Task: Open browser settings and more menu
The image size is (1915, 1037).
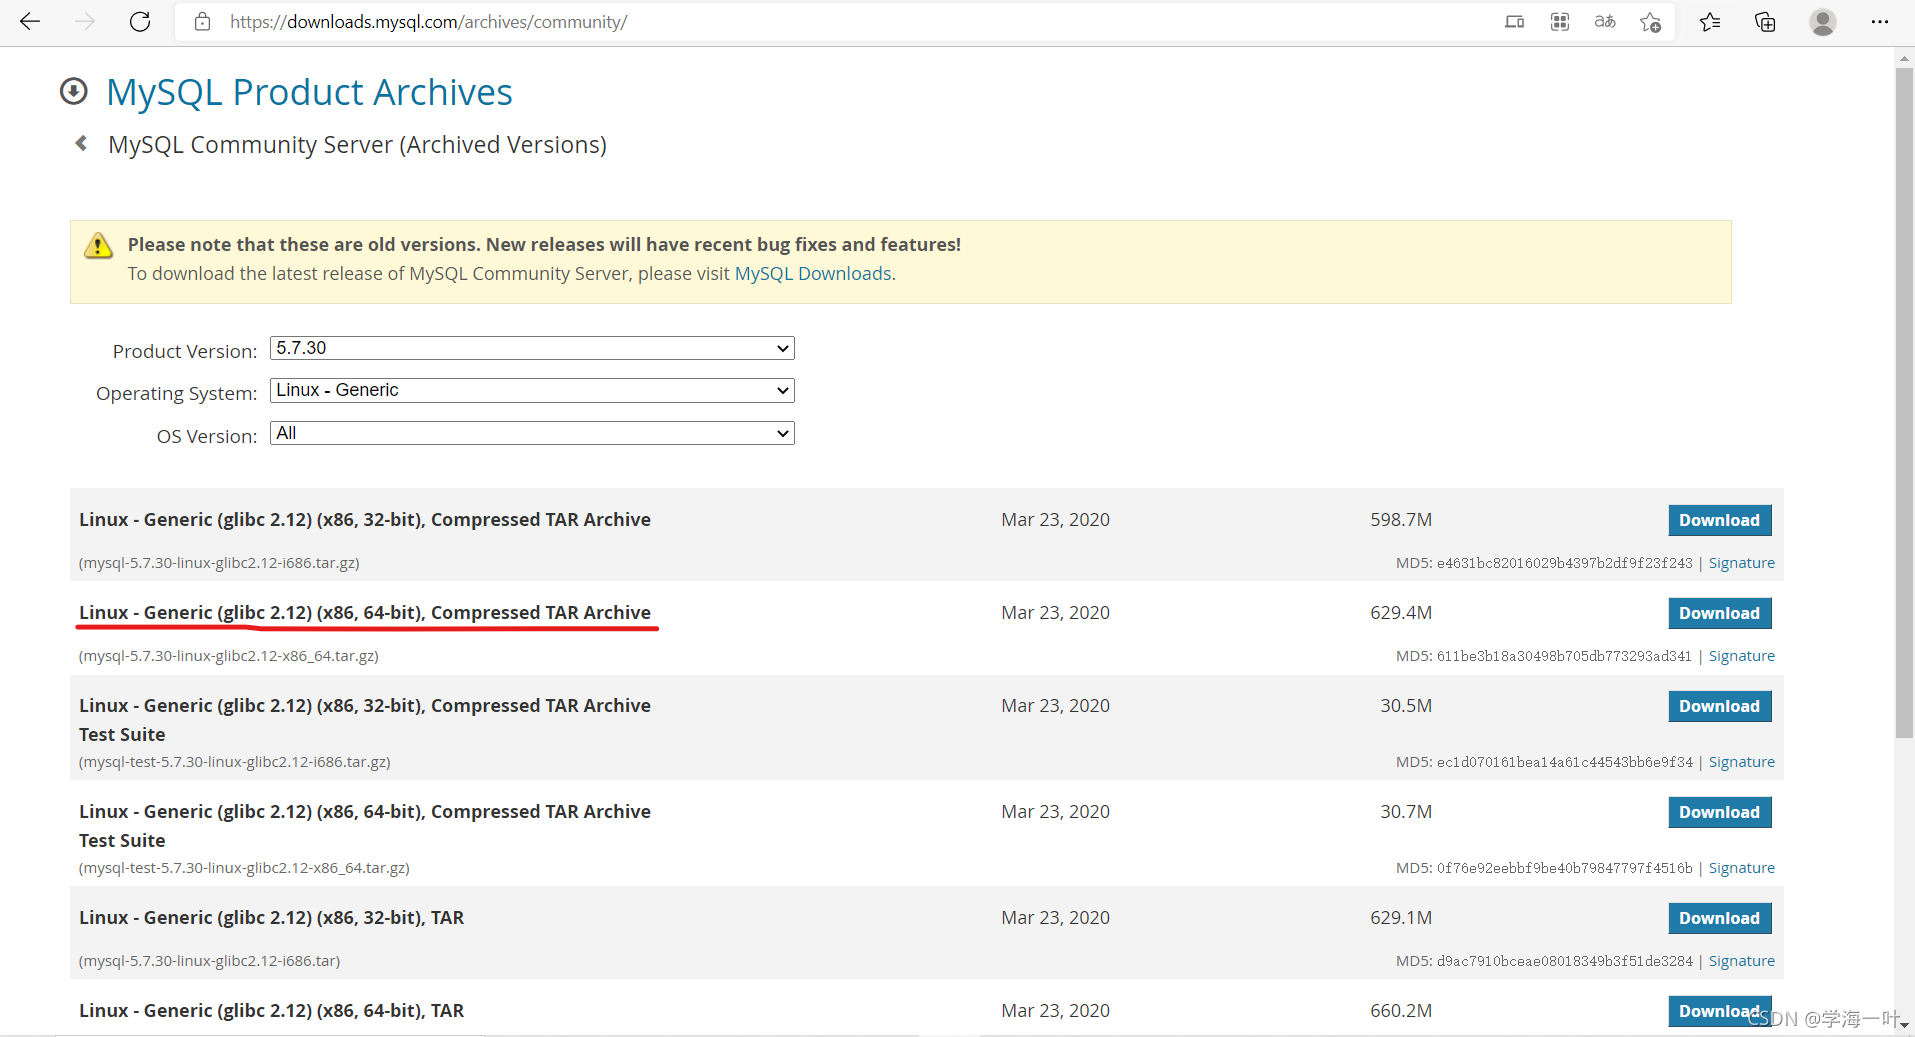Action: [1880, 21]
